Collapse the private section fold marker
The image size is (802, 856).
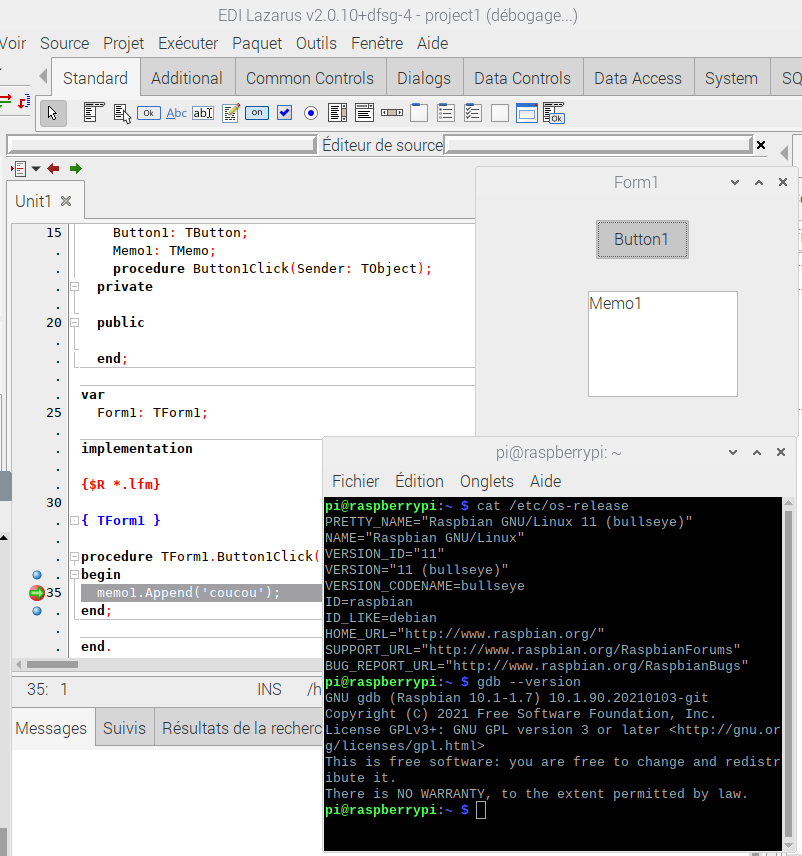(75, 287)
